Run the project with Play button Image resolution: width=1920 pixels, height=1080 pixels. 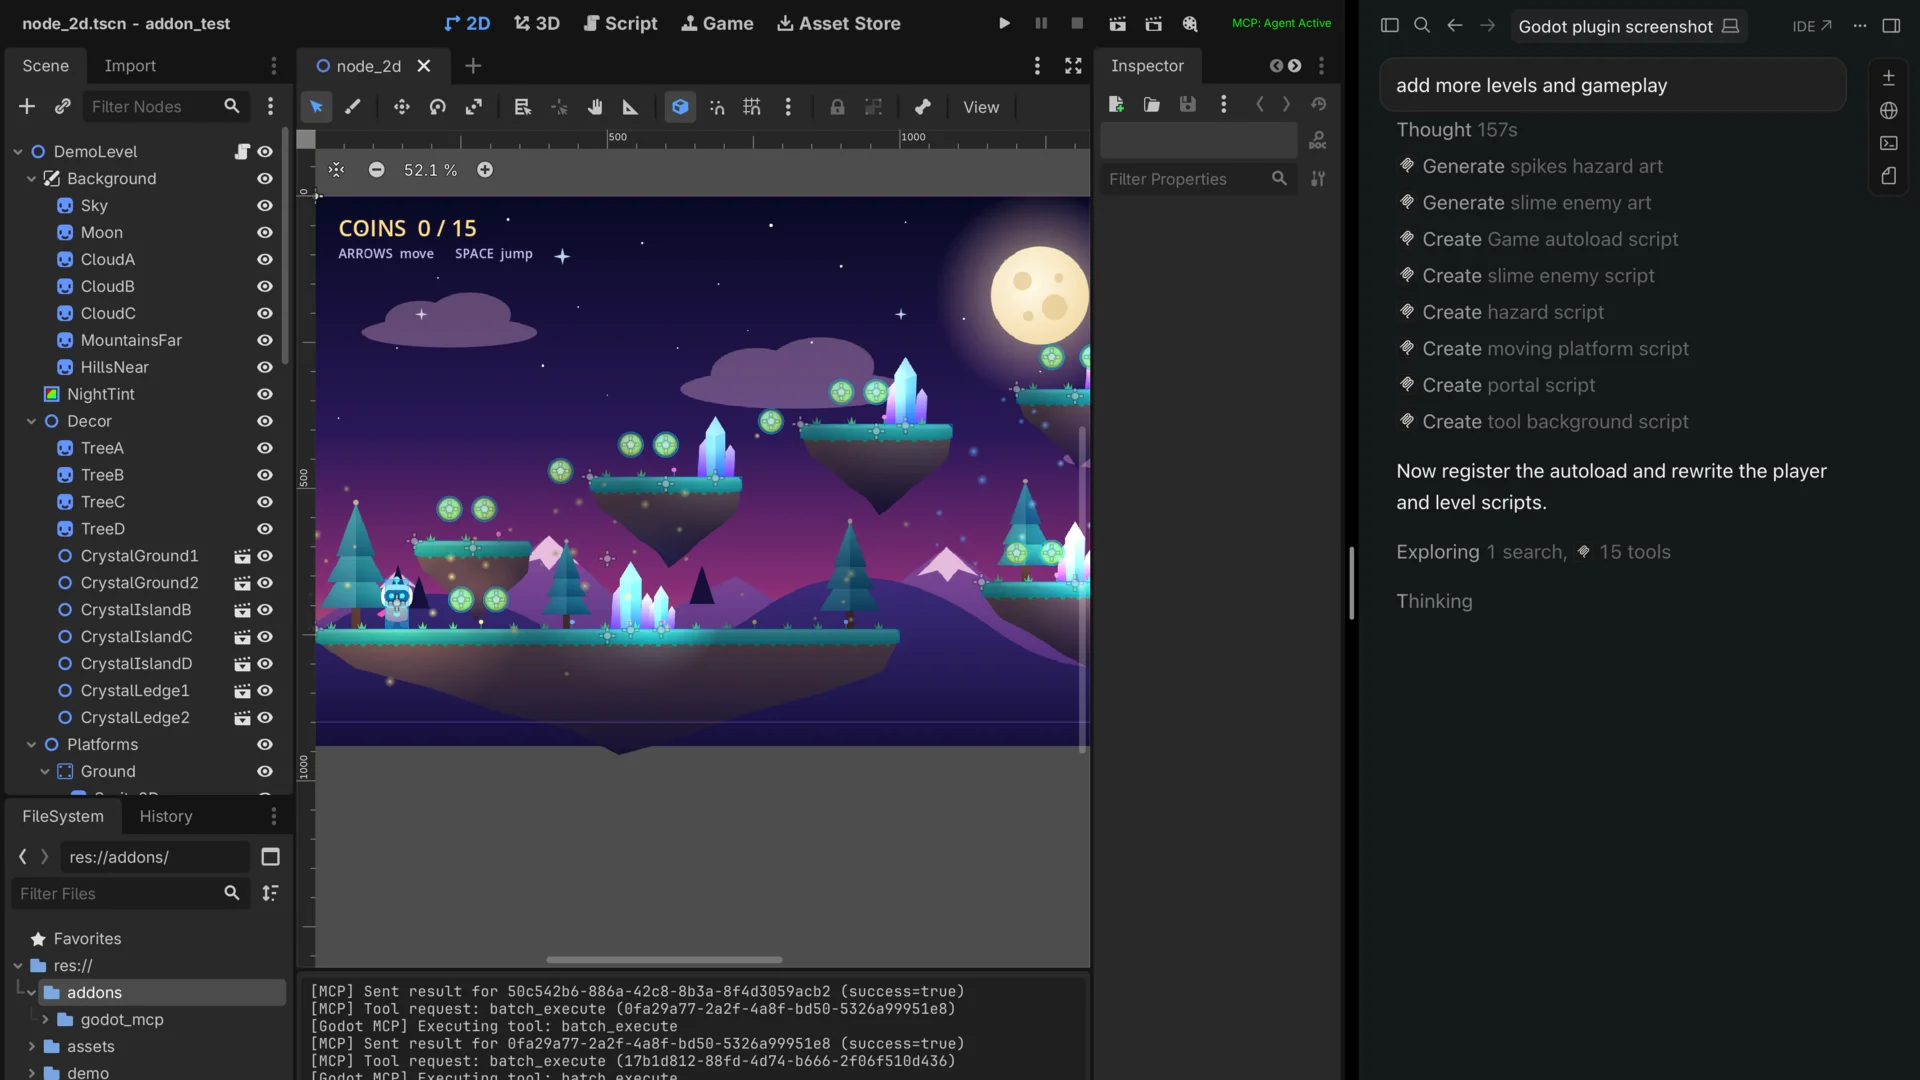click(1004, 23)
